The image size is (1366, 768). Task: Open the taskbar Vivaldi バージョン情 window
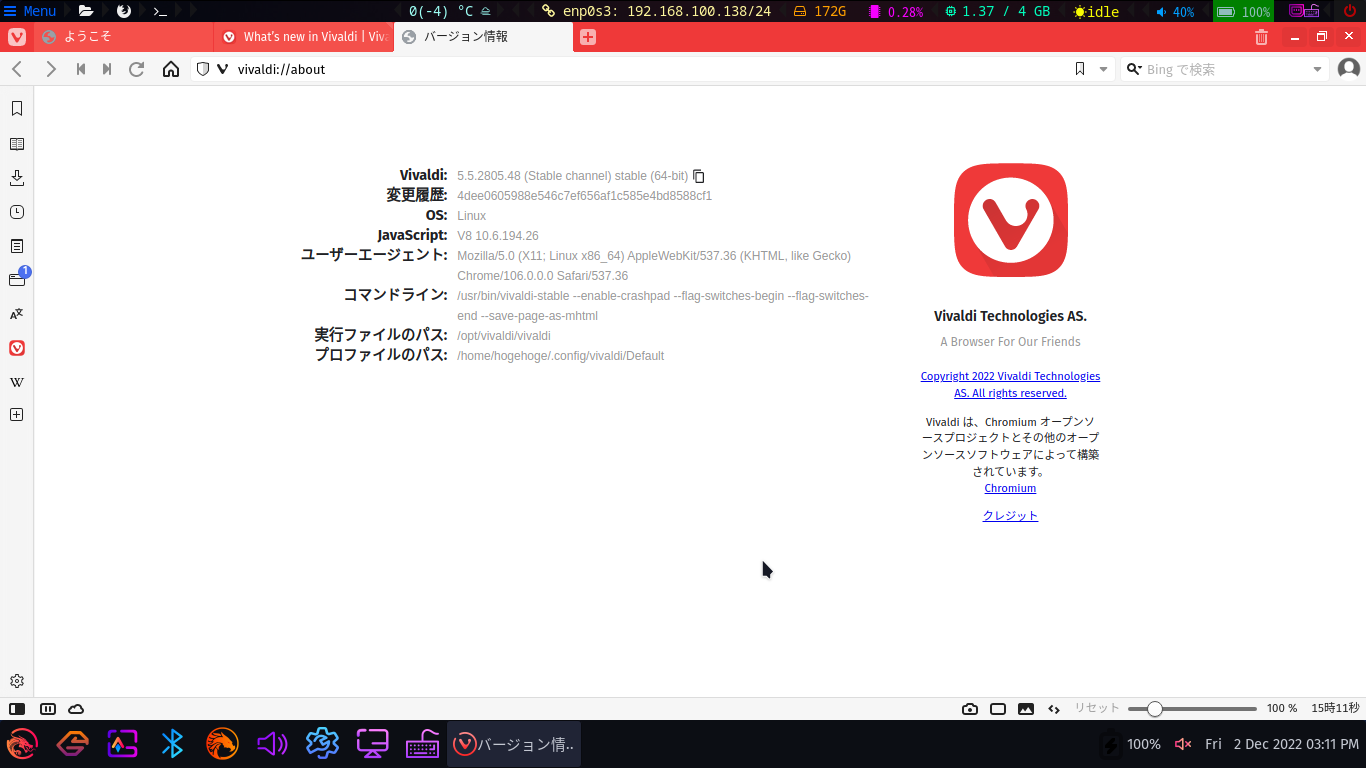click(x=514, y=744)
